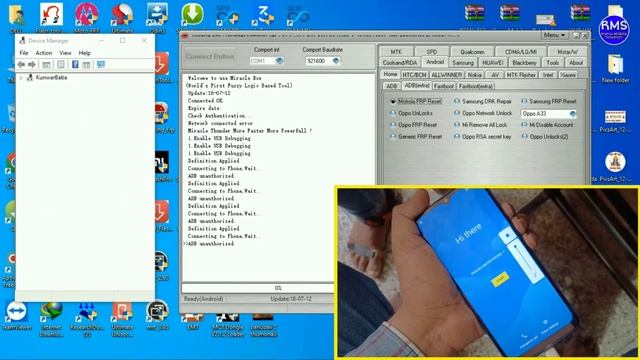Click the back arrow in Device Manager toolbar
640x360 pixels.
pos(21,64)
